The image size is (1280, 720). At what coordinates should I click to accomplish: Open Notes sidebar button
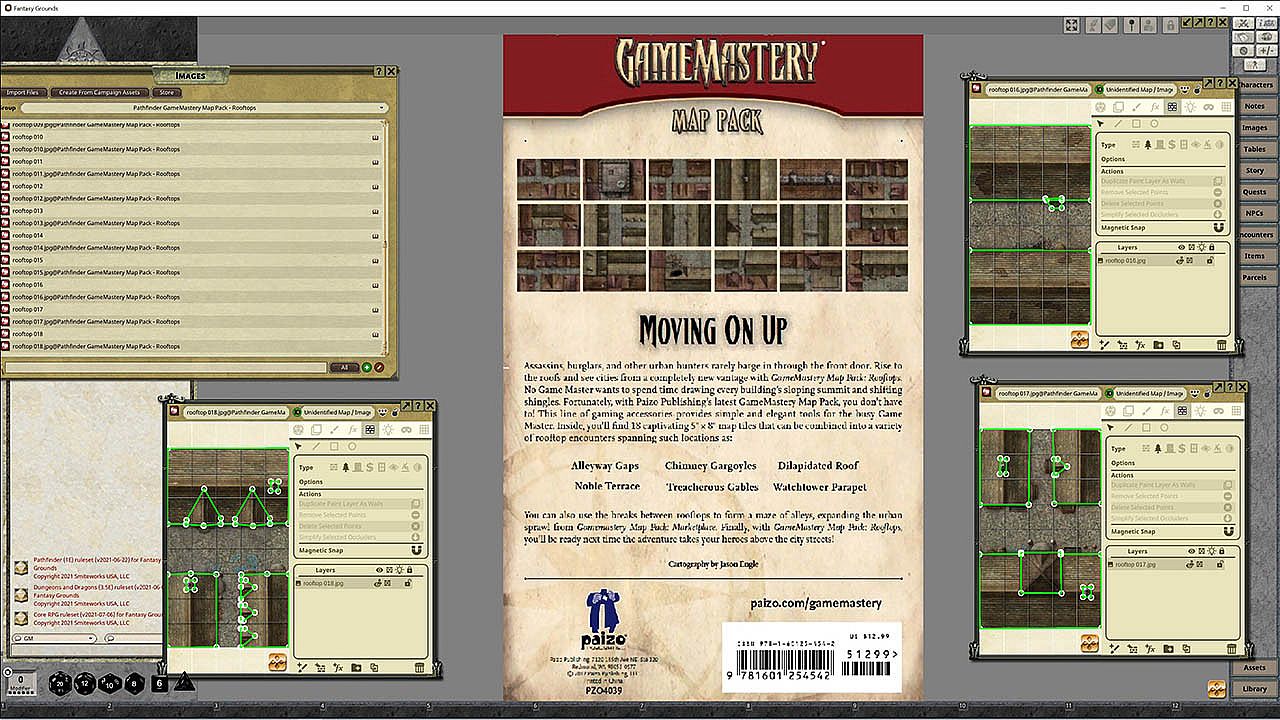point(1255,106)
